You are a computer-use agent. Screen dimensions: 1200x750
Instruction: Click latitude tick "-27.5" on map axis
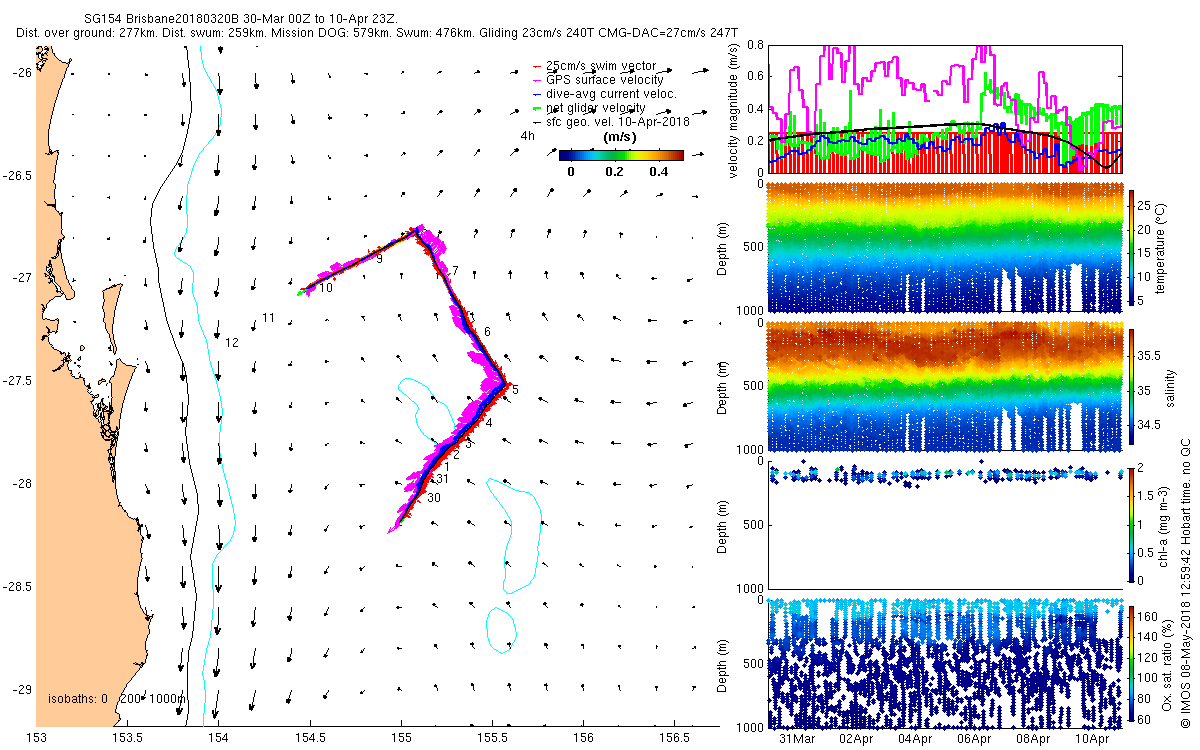click(x=17, y=381)
